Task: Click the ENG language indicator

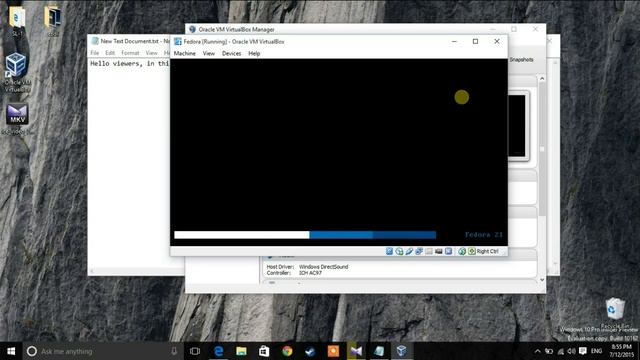Action: pos(596,351)
